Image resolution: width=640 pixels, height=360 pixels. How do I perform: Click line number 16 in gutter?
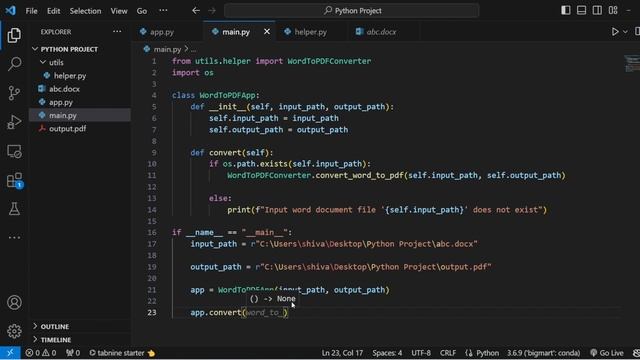coord(152,233)
